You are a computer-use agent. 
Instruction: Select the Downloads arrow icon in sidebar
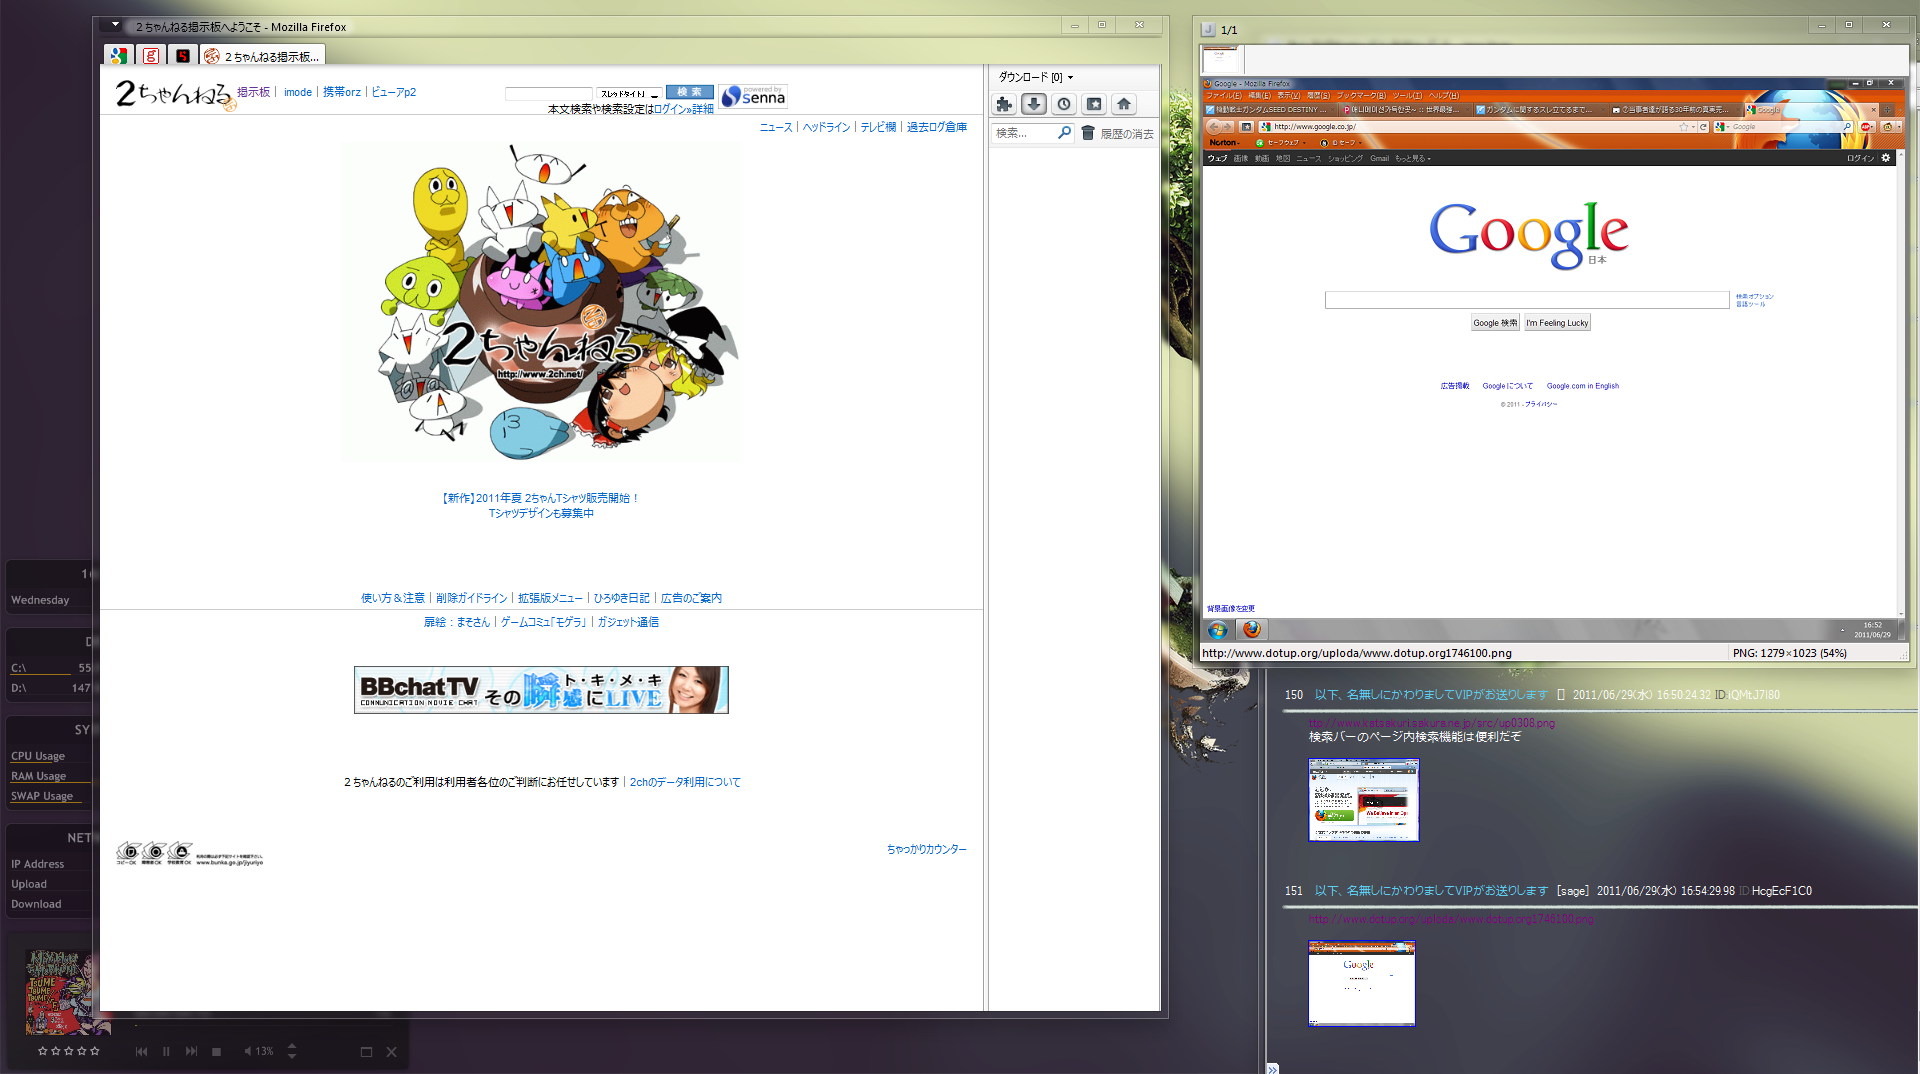(x=1034, y=104)
